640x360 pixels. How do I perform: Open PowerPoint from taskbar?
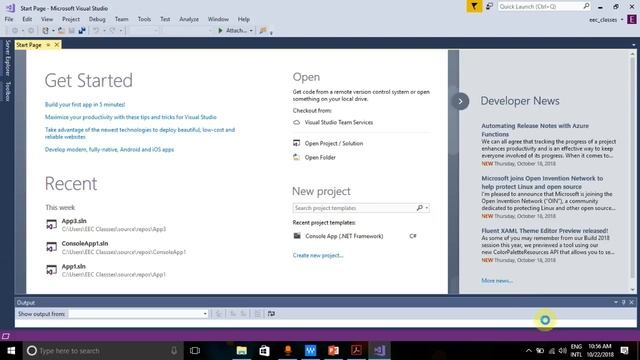click(333, 351)
